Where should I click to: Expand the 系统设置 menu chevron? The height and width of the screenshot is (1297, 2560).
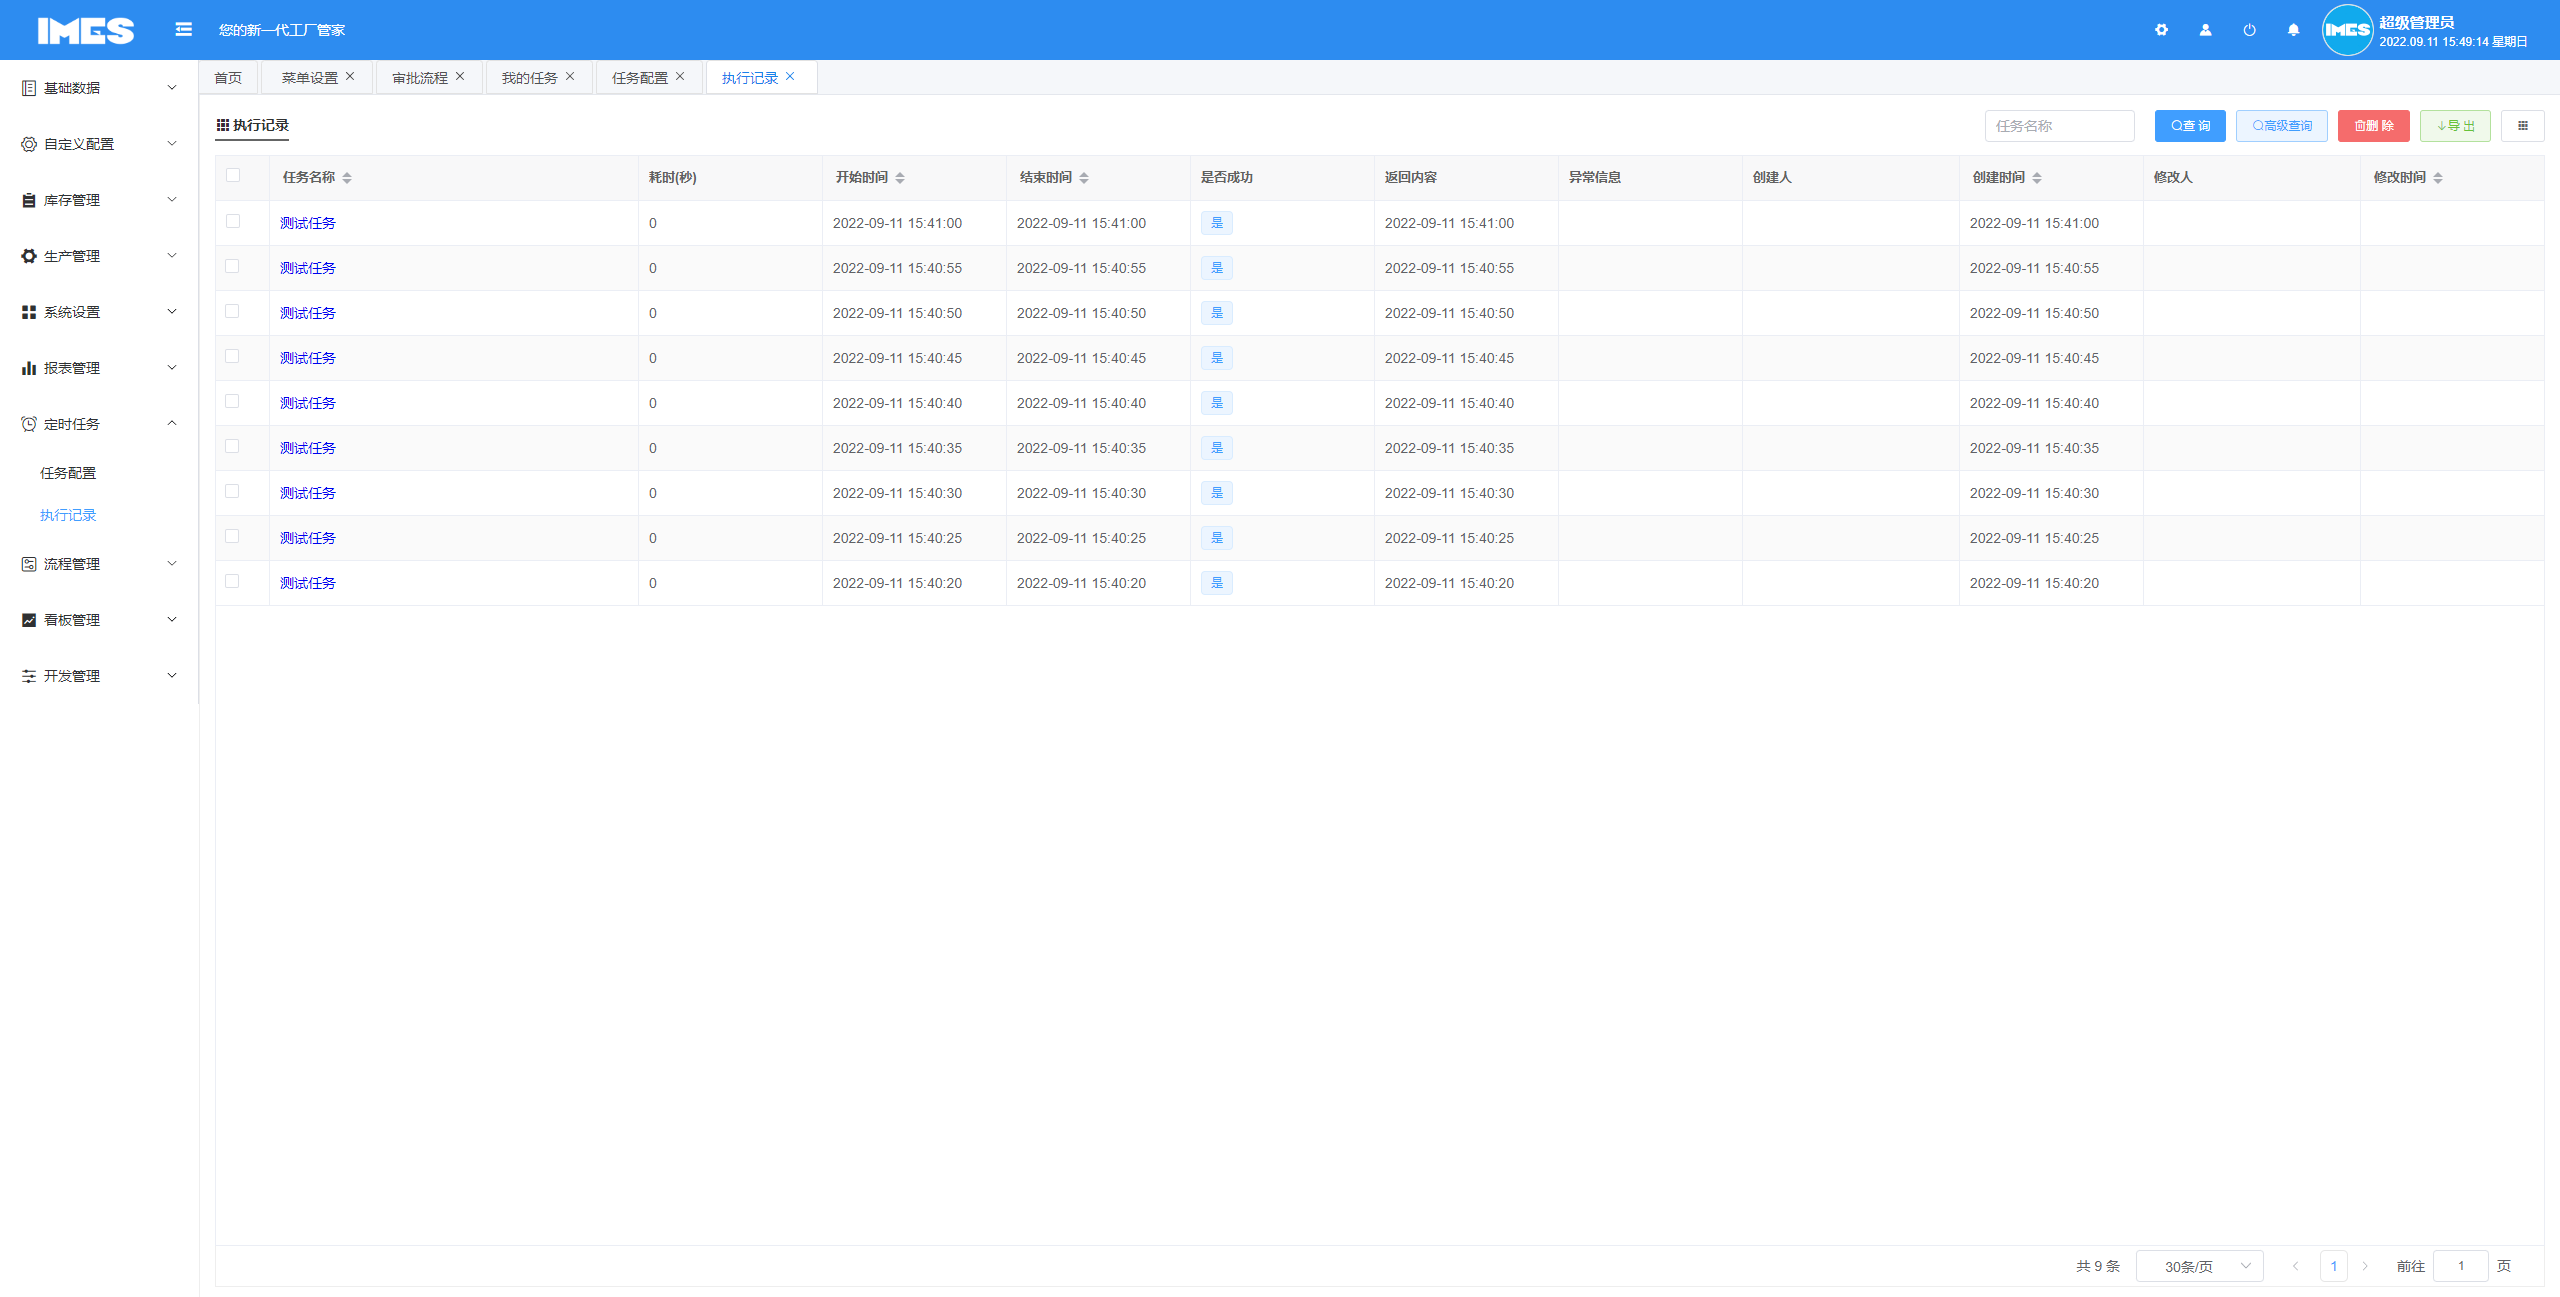[172, 312]
